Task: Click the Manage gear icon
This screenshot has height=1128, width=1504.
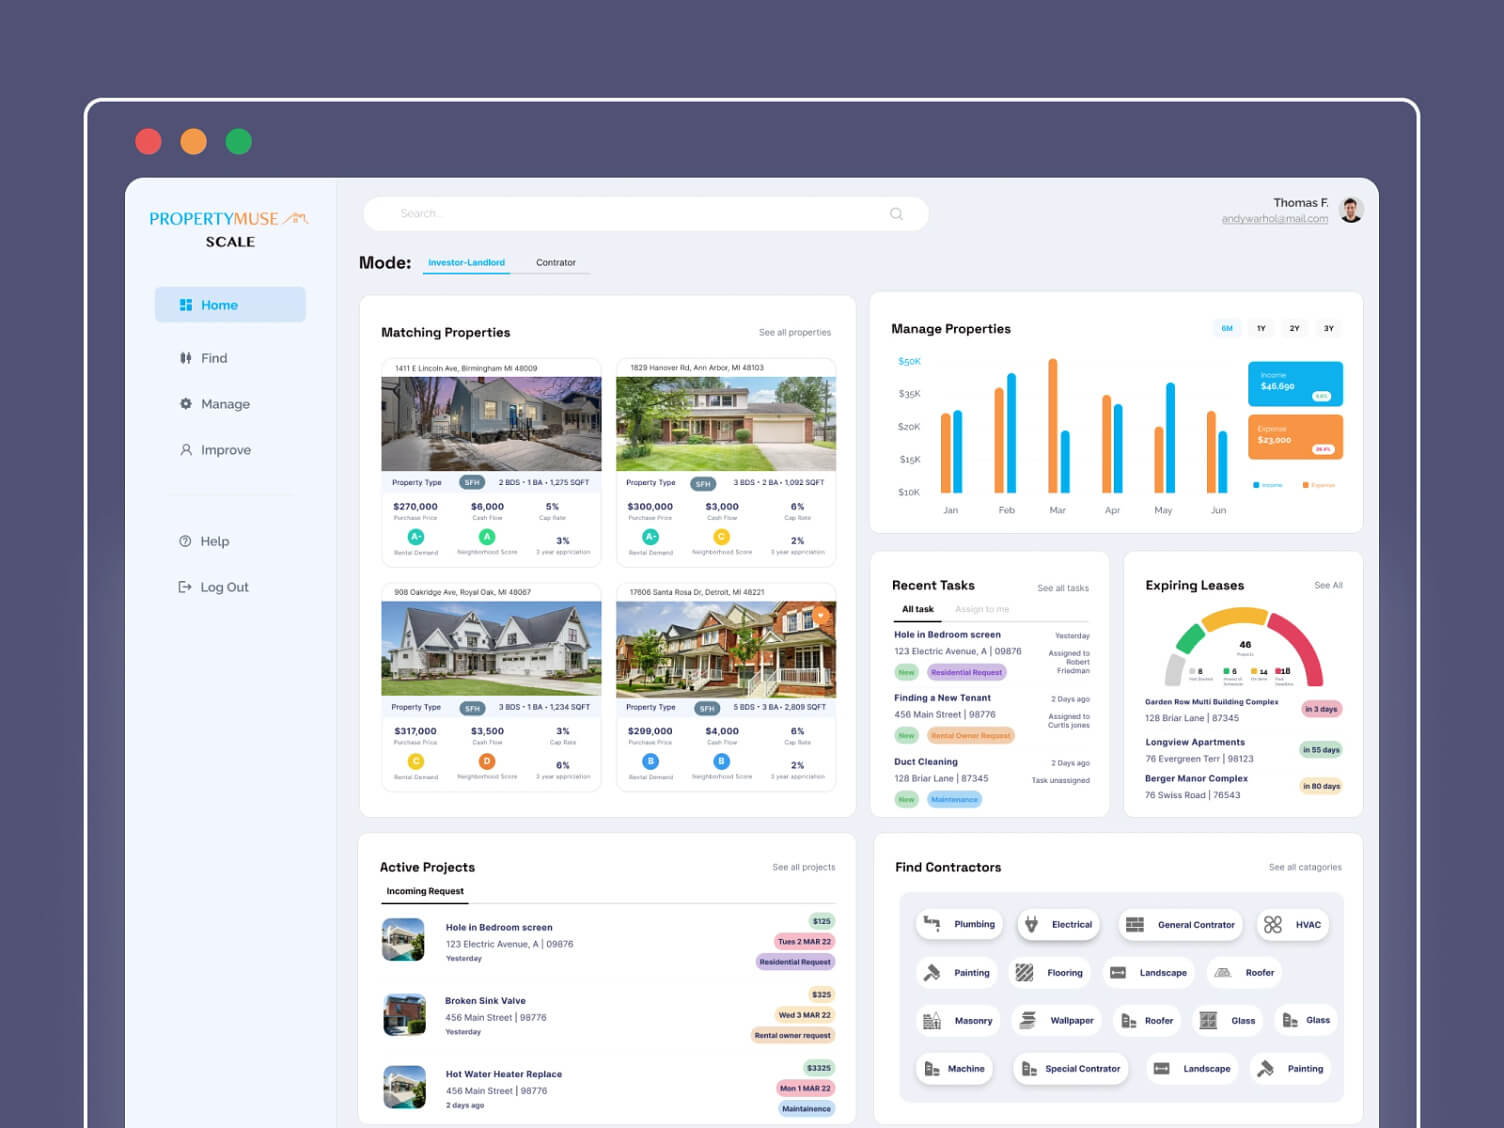Action: point(186,404)
